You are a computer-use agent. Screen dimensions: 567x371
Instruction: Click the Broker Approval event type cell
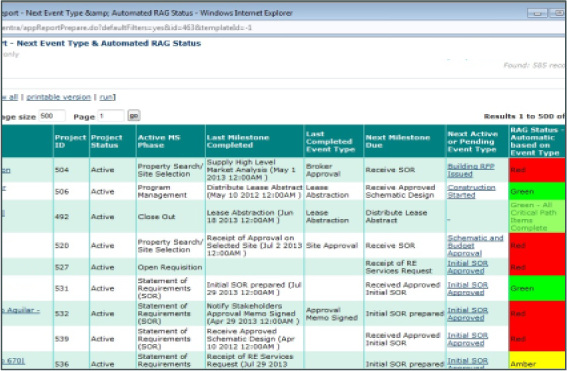[333, 170]
